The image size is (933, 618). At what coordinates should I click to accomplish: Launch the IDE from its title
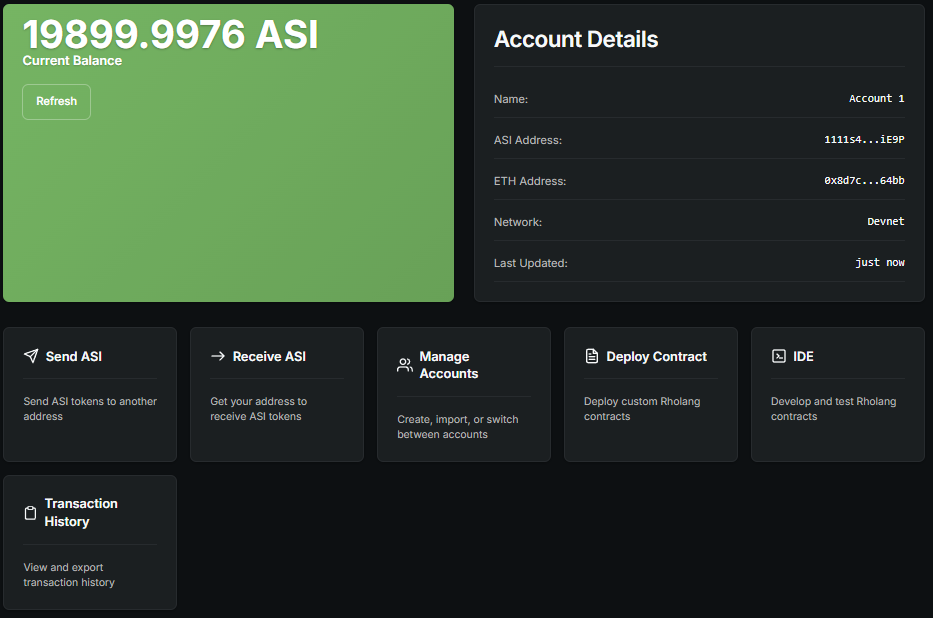pos(803,356)
